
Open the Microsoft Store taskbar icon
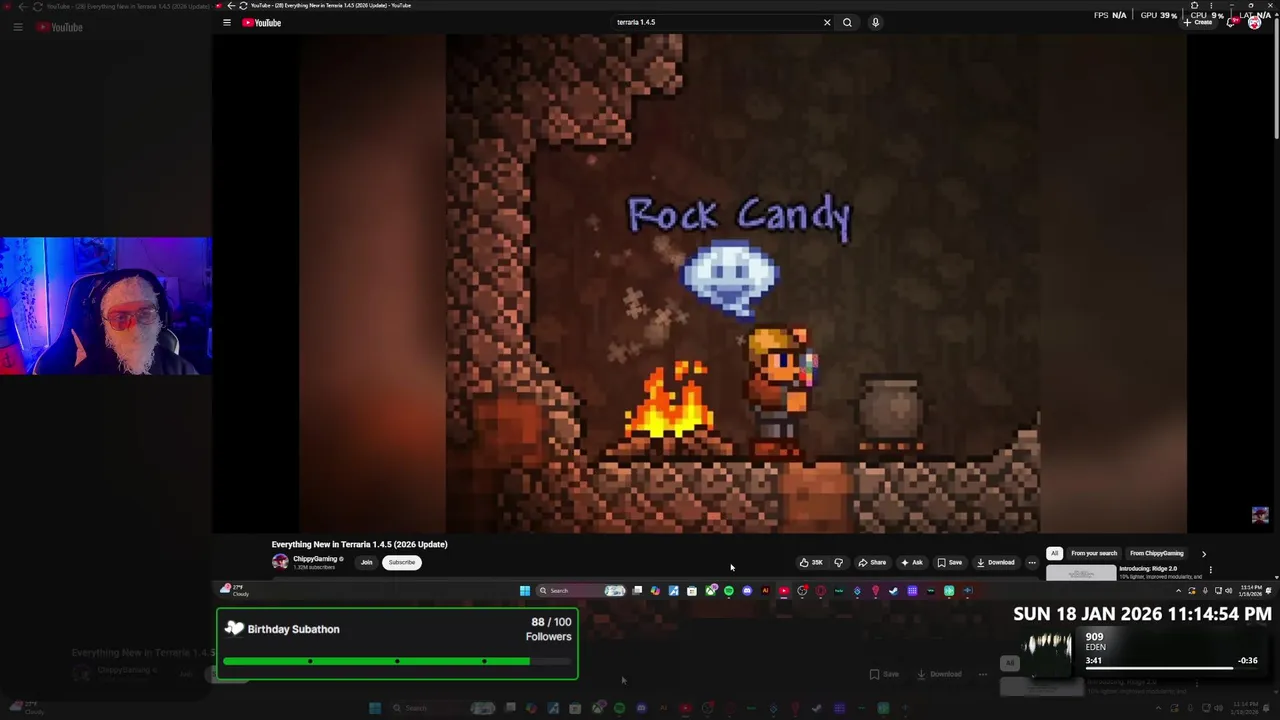[x=691, y=591]
